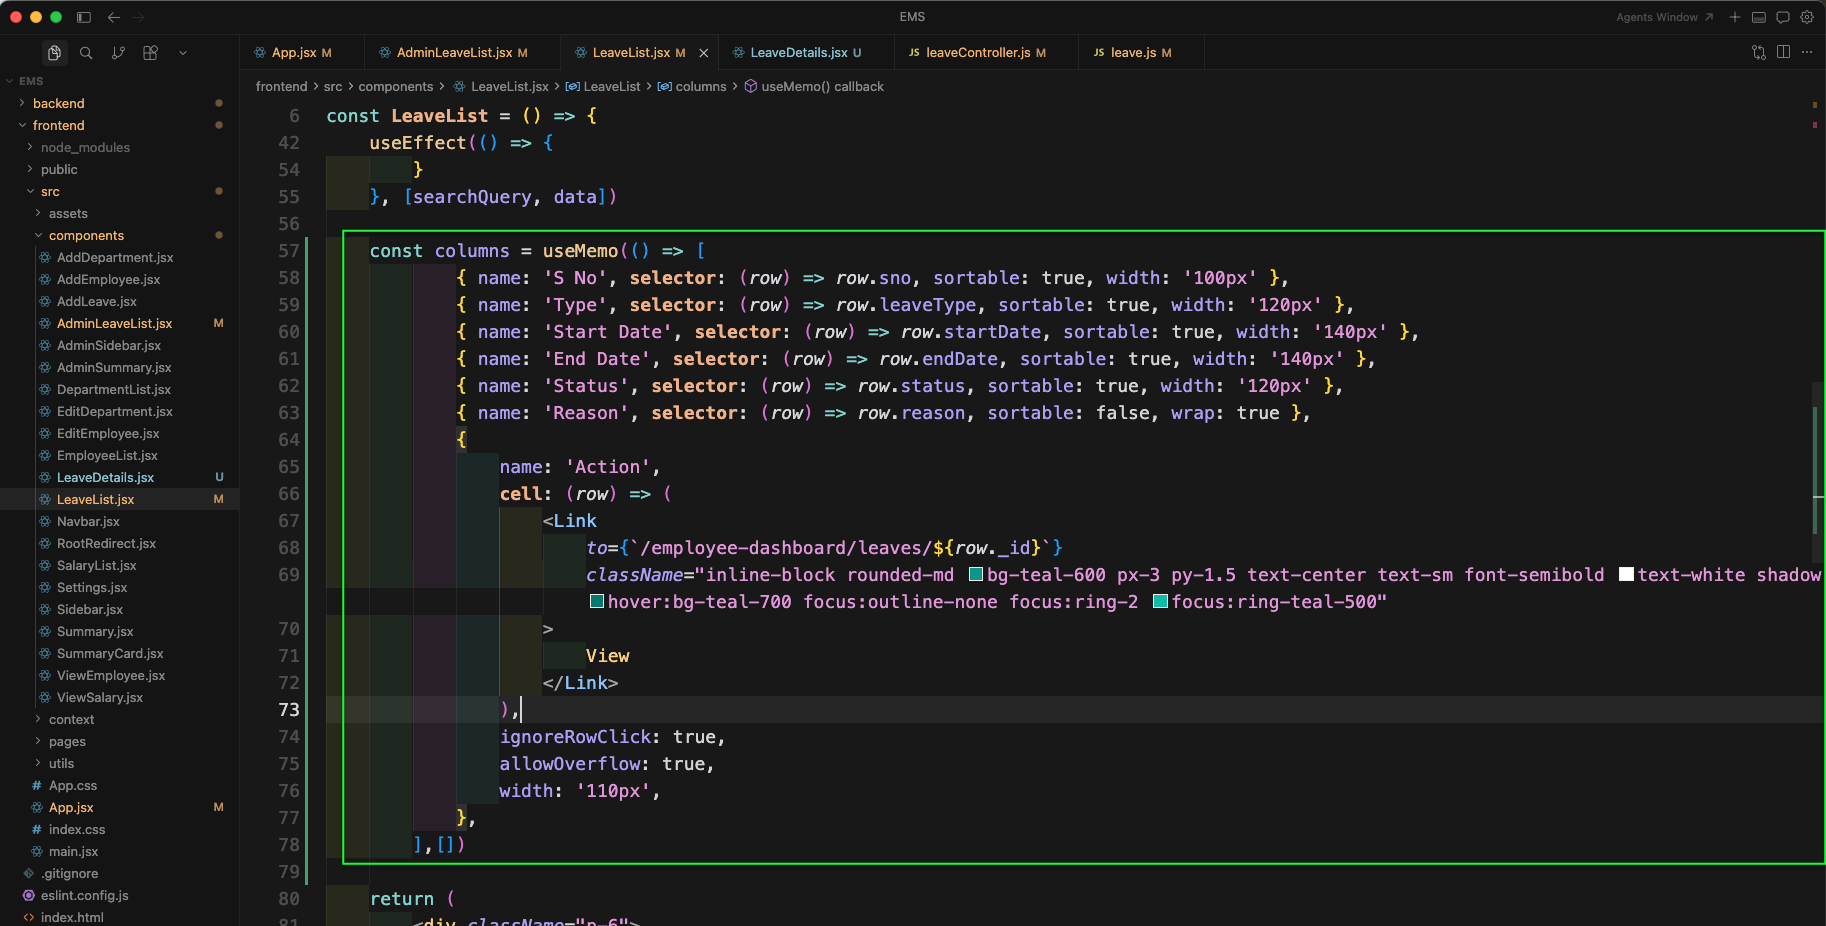This screenshot has height=926, width=1826.
Task: Show more sidebar views chevron
Action: click(x=183, y=53)
